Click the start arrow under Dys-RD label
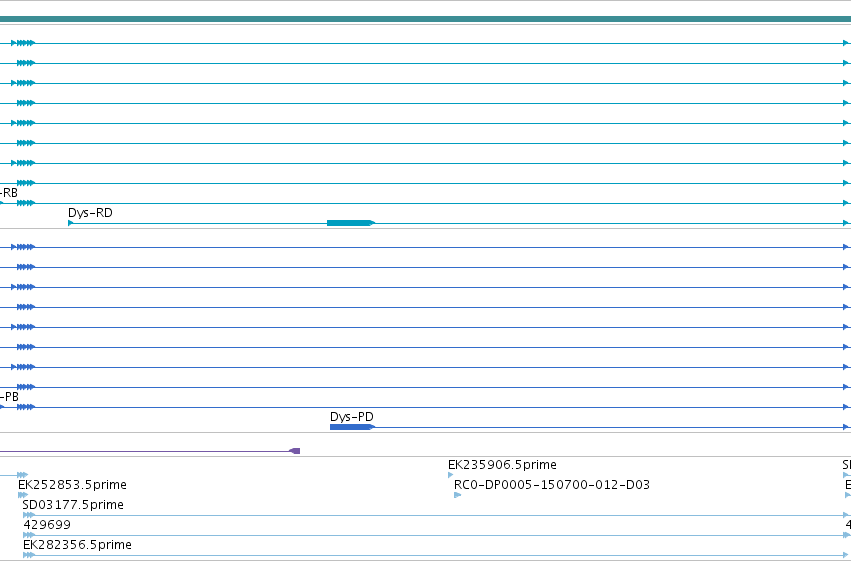851x561 pixels. (71, 223)
